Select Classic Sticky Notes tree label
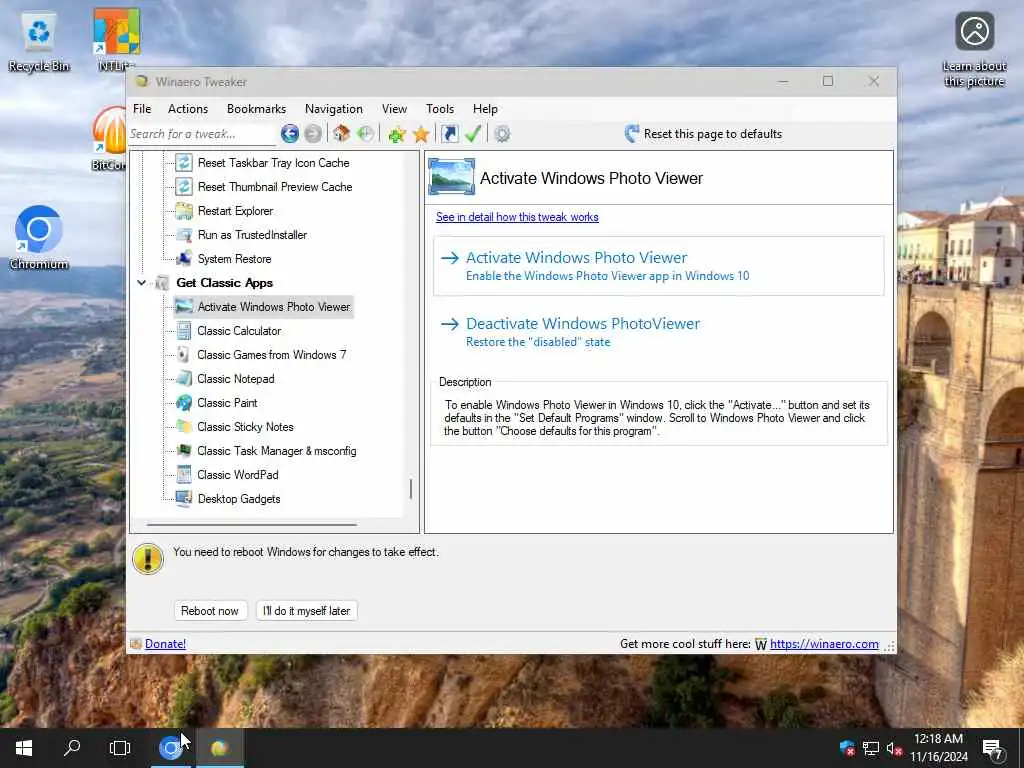Image resolution: width=1024 pixels, height=768 pixels. click(246, 427)
